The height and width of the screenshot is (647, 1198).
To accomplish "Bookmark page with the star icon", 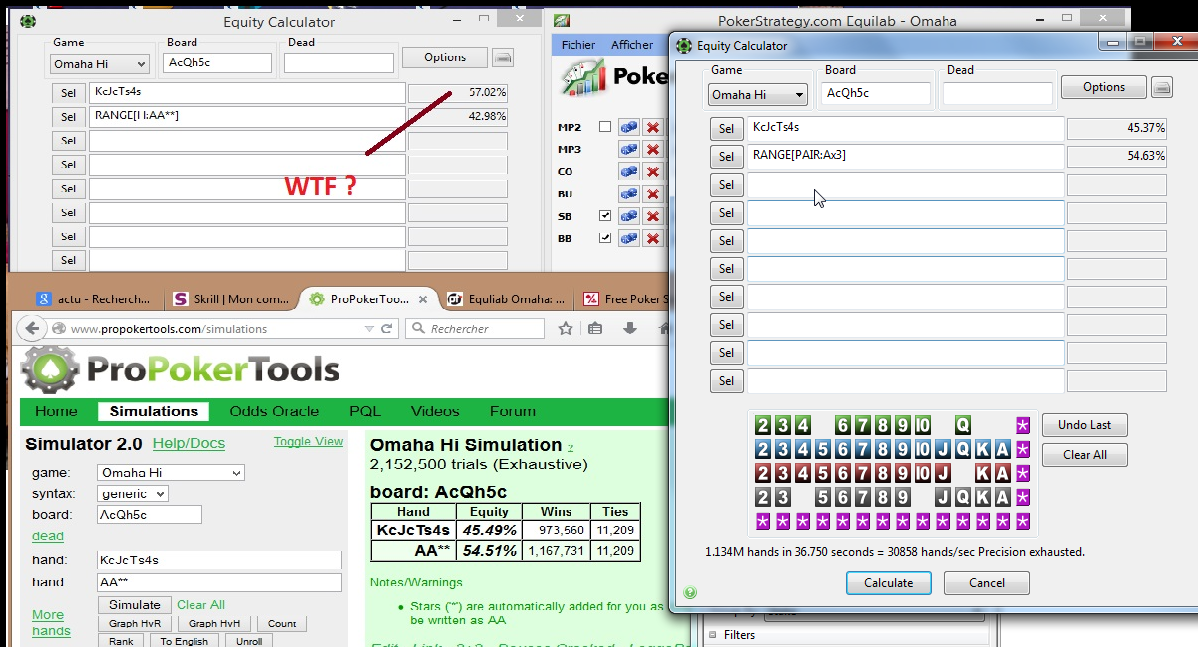I will (x=565, y=328).
